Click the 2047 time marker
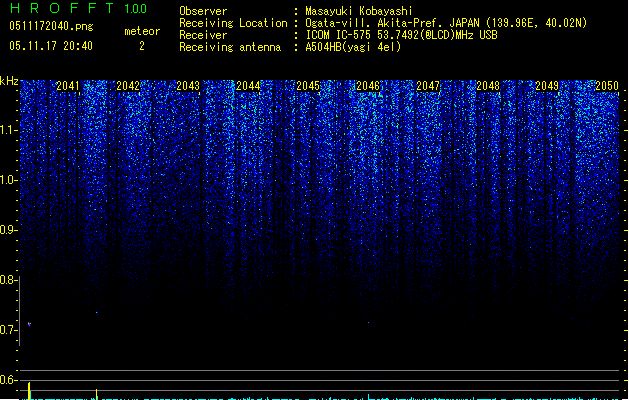 [428, 85]
